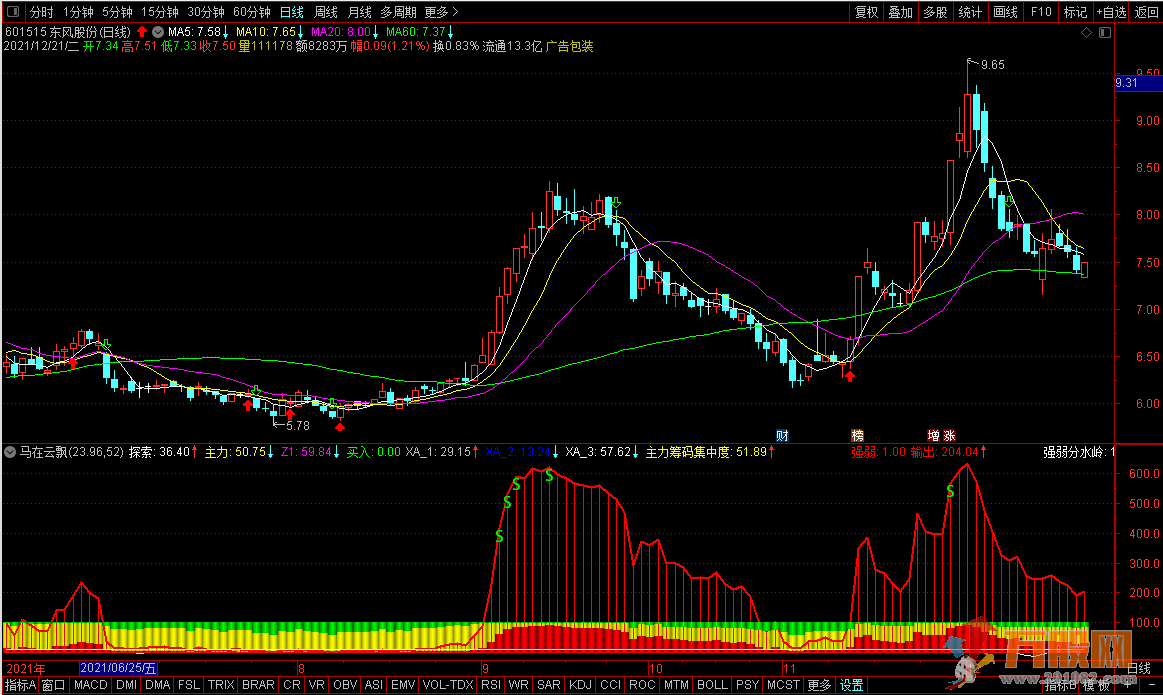Select the 日线 daily tab
Screen dimensions: 1163x695
[x=292, y=12]
